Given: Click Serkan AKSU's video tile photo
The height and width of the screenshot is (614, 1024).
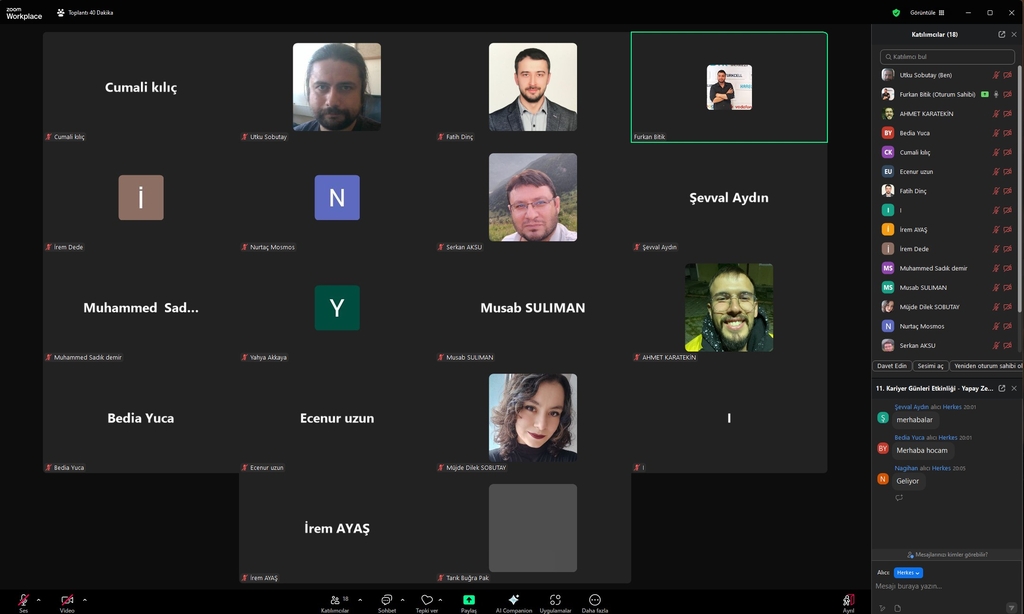Looking at the screenshot, I should coord(533,197).
